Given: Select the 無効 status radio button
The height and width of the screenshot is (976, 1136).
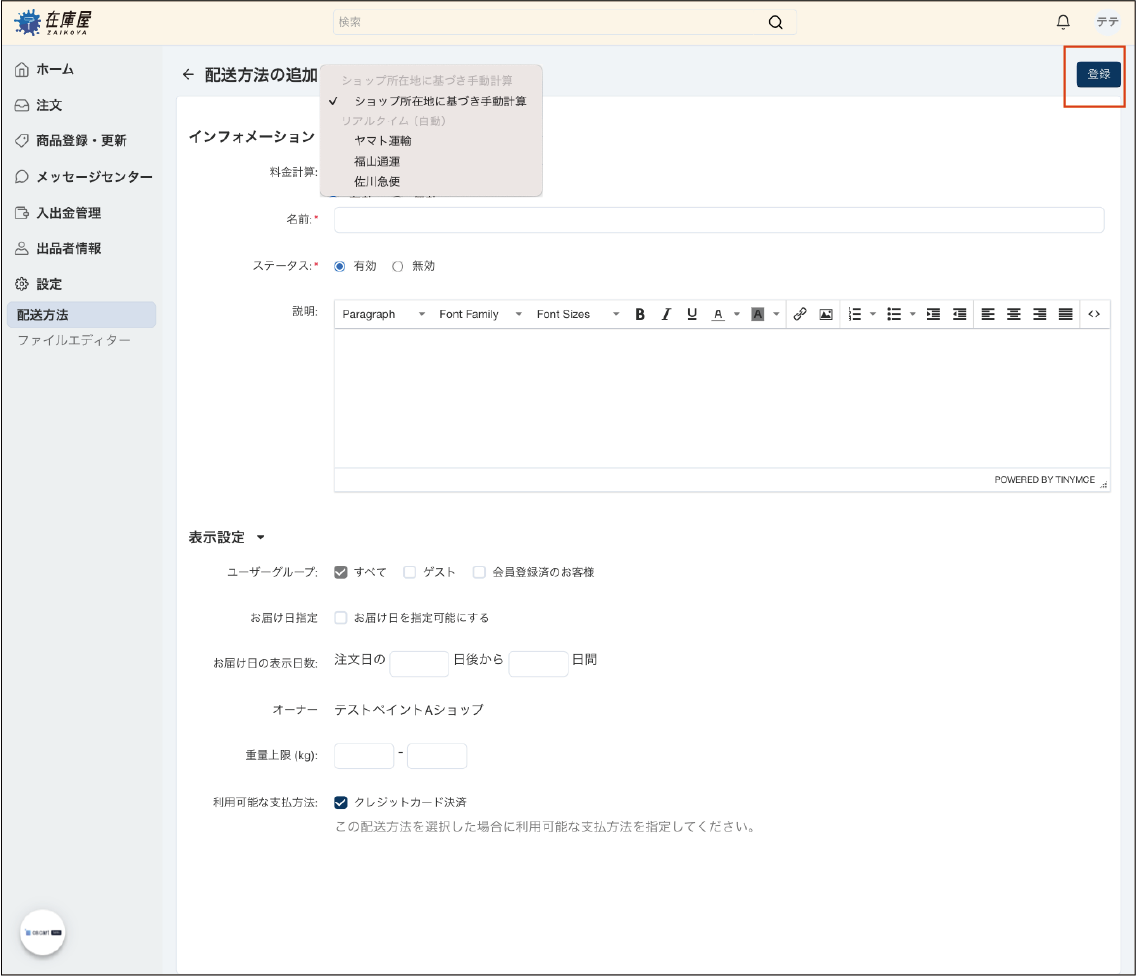Looking at the screenshot, I should pyautogui.click(x=397, y=266).
